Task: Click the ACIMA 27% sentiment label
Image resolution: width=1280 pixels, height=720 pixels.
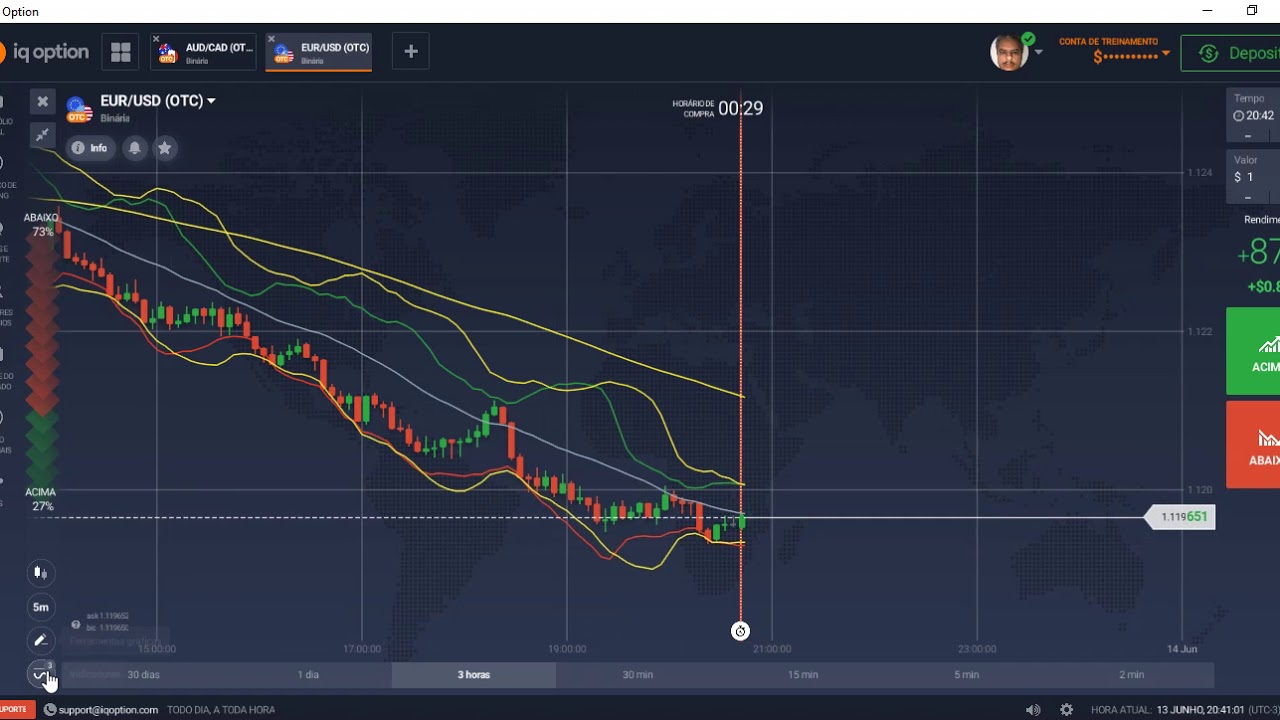Action: coord(41,499)
